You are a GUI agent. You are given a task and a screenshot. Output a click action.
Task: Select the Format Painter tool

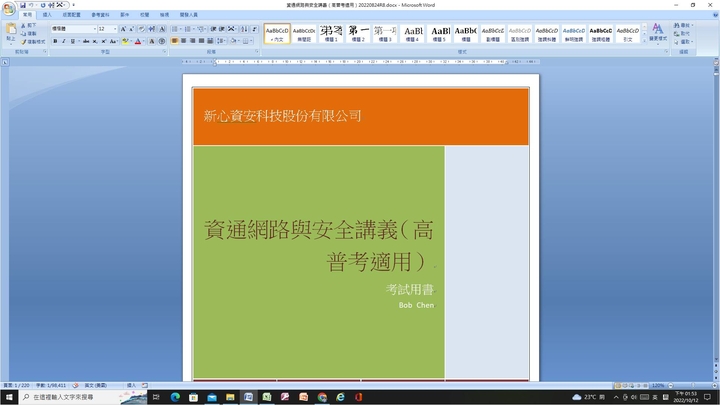[32, 42]
